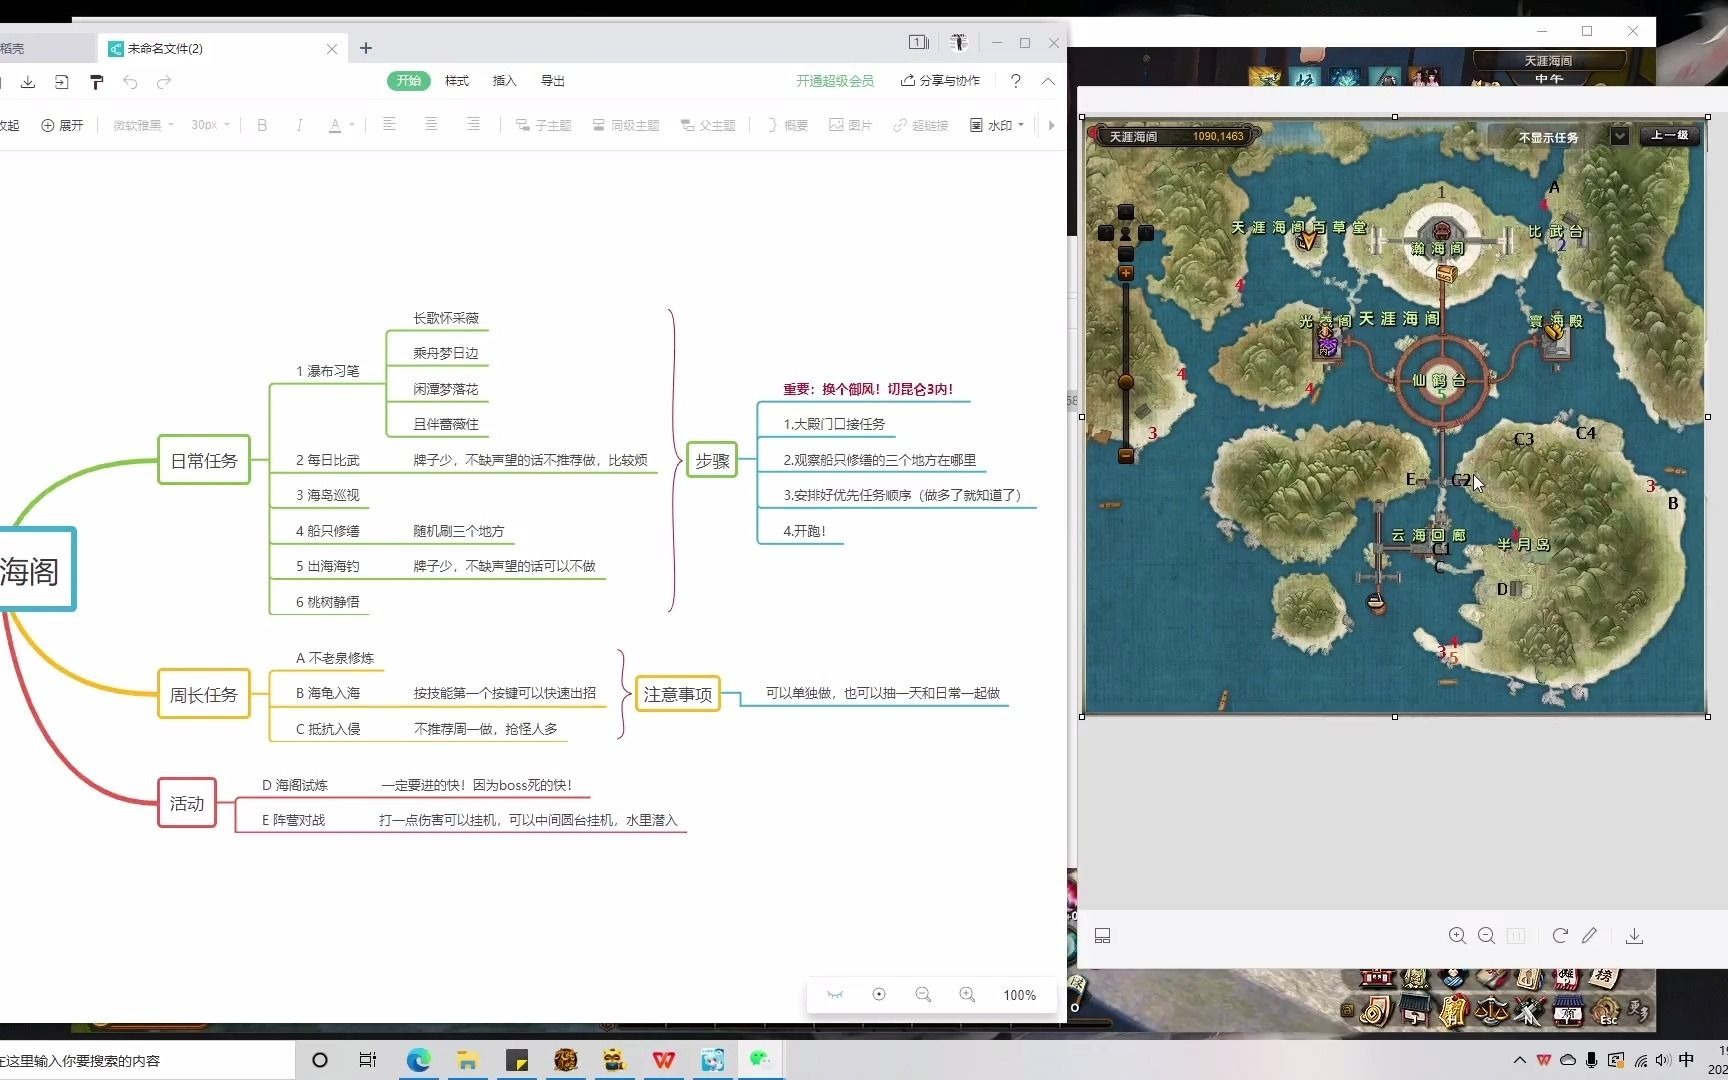1728x1080 pixels.
Task: Toggle italic formatting
Action: [x=299, y=125]
